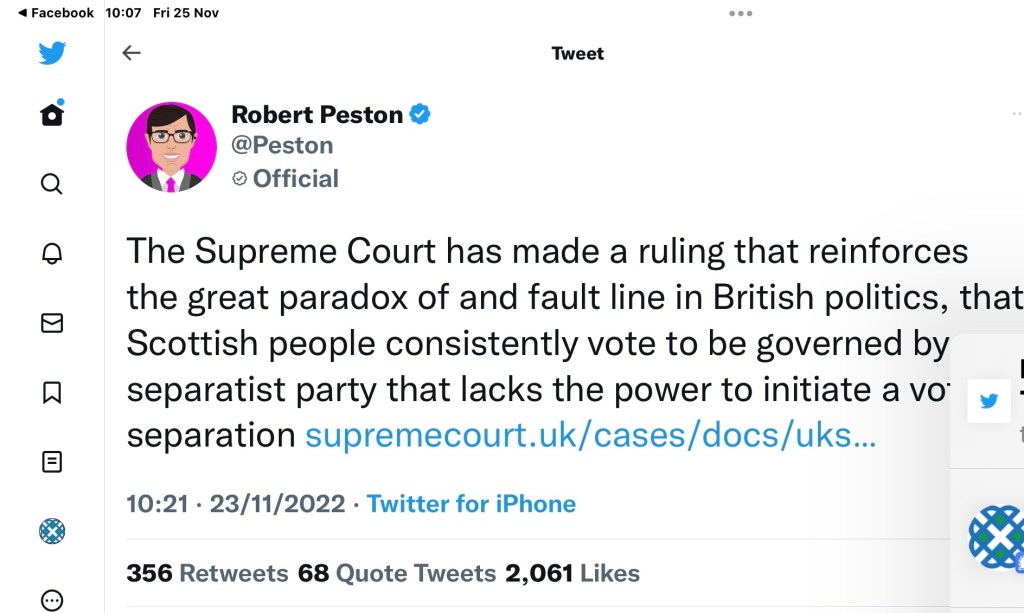Open the supremecourt.uk link in the tweet

(x=590, y=436)
